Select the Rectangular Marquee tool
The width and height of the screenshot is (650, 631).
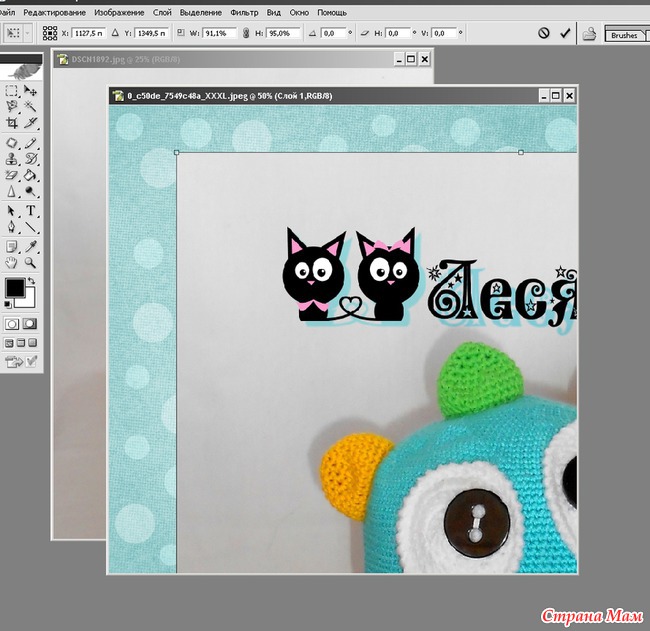tap(11, 90)
